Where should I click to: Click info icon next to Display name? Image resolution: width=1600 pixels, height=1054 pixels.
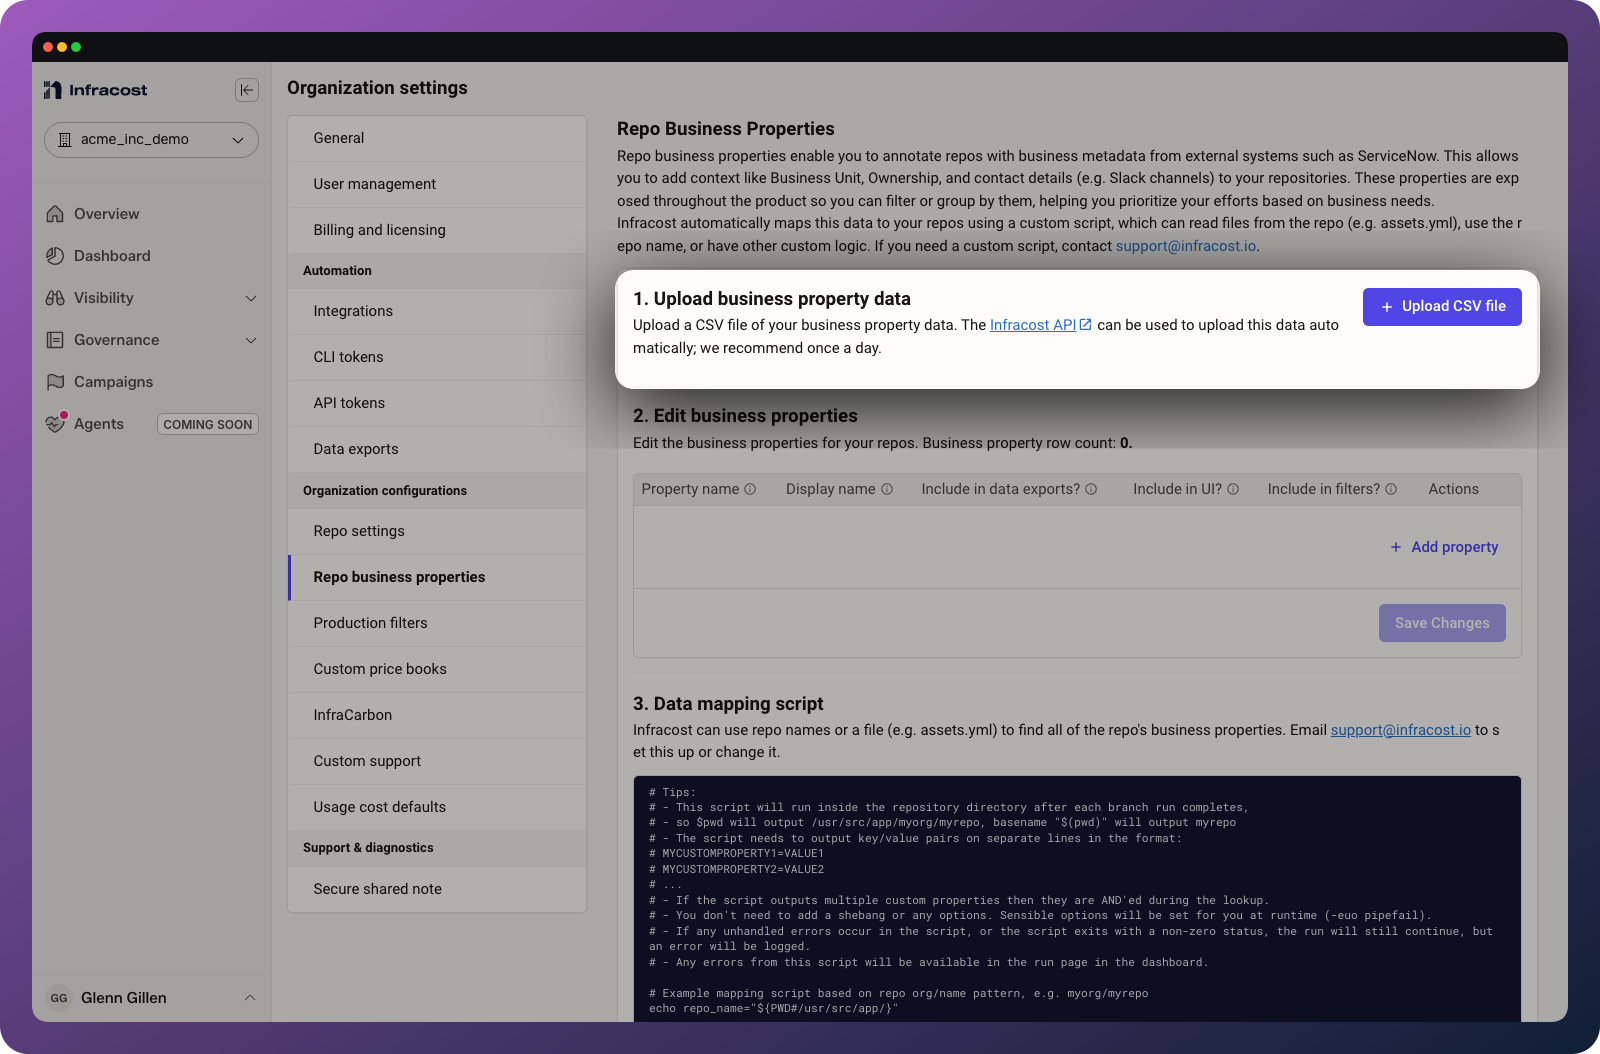point(887,489)
